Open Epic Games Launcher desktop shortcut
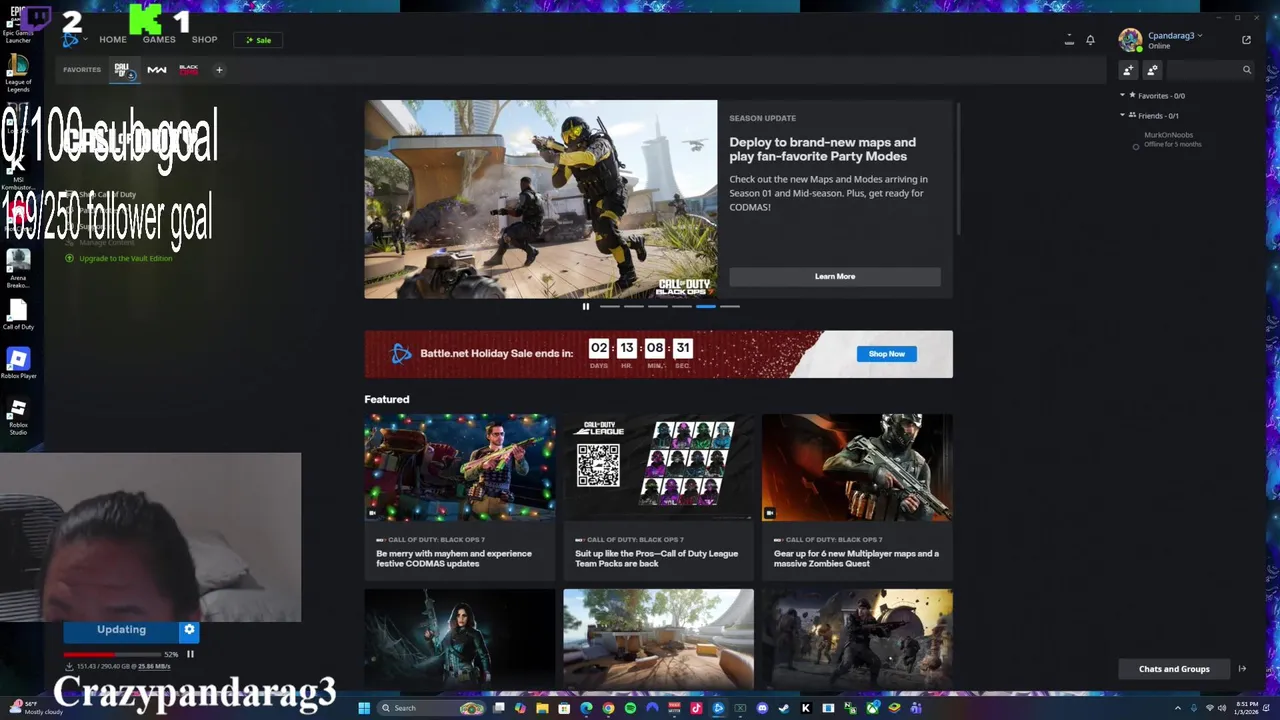The image size is (1280, 720). point(18,25)
